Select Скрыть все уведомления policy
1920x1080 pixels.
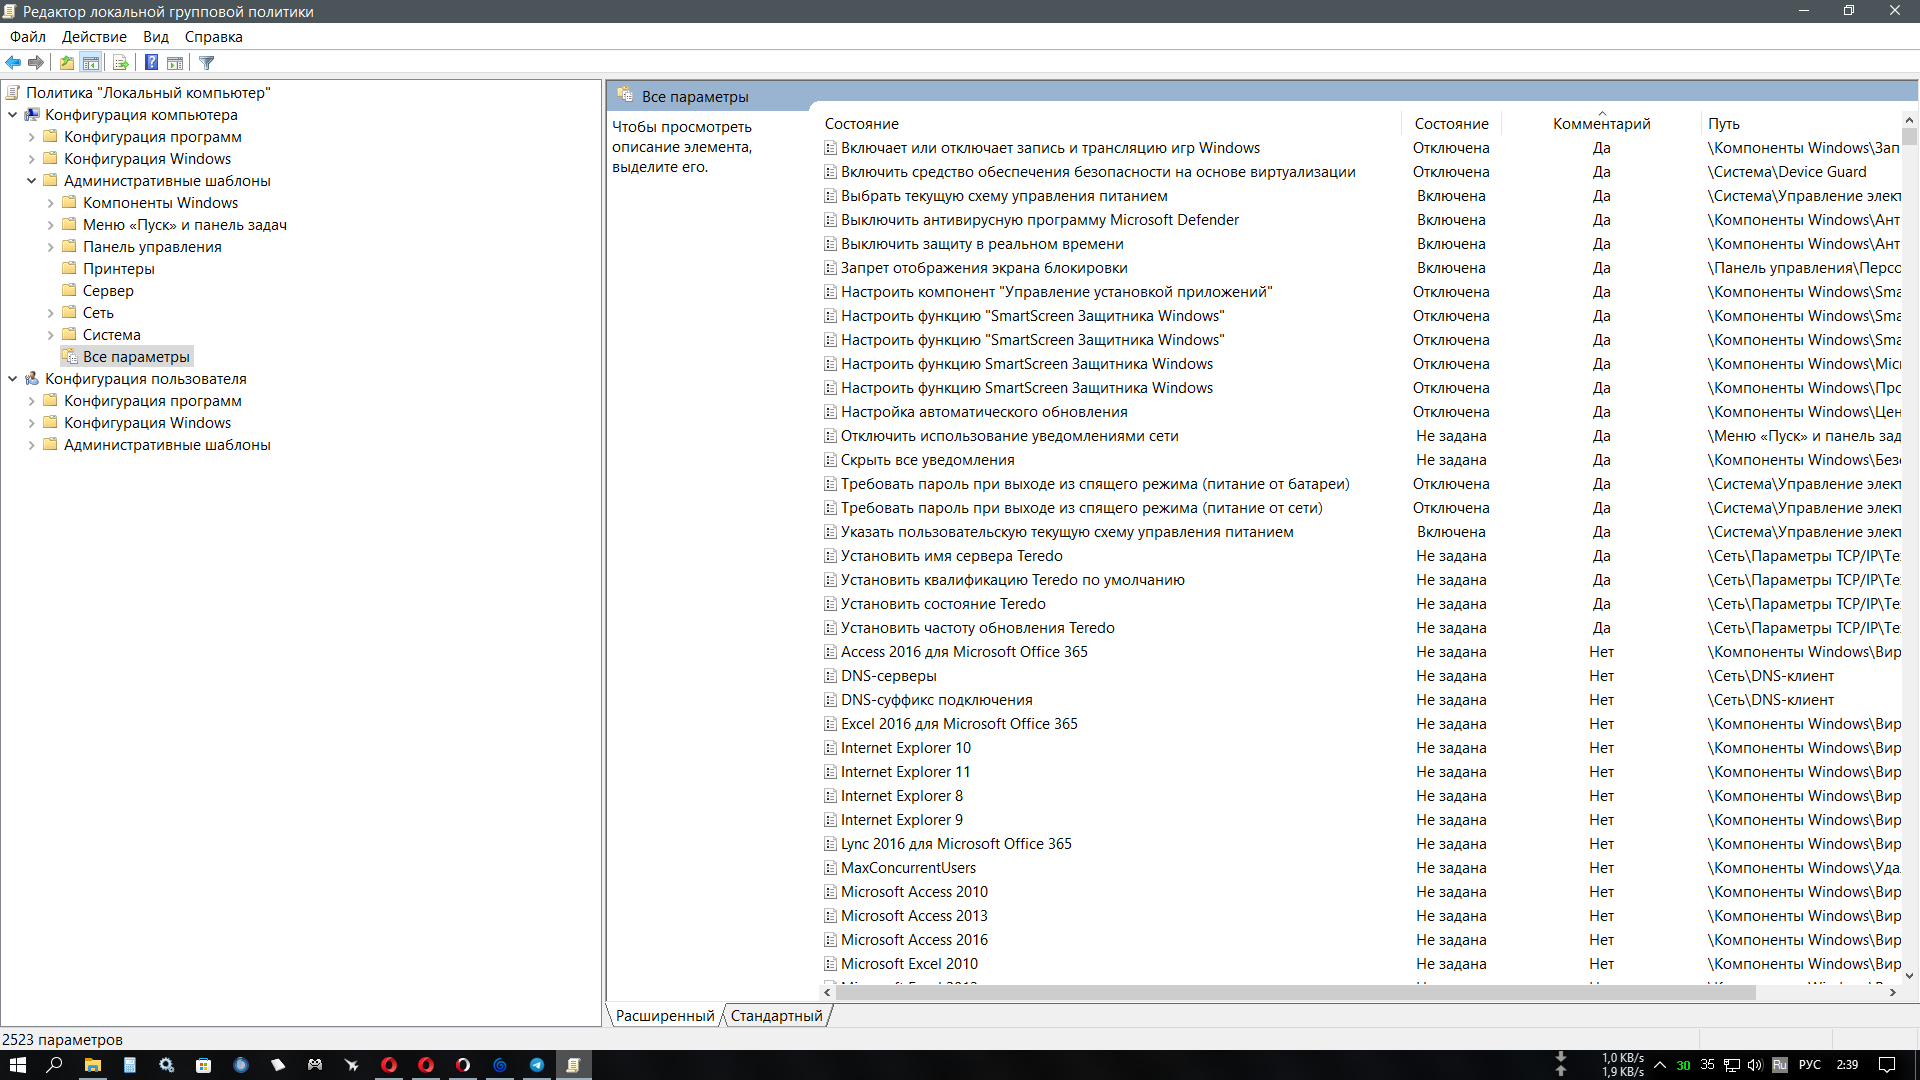pyautogui.click(x=927, y=460)
